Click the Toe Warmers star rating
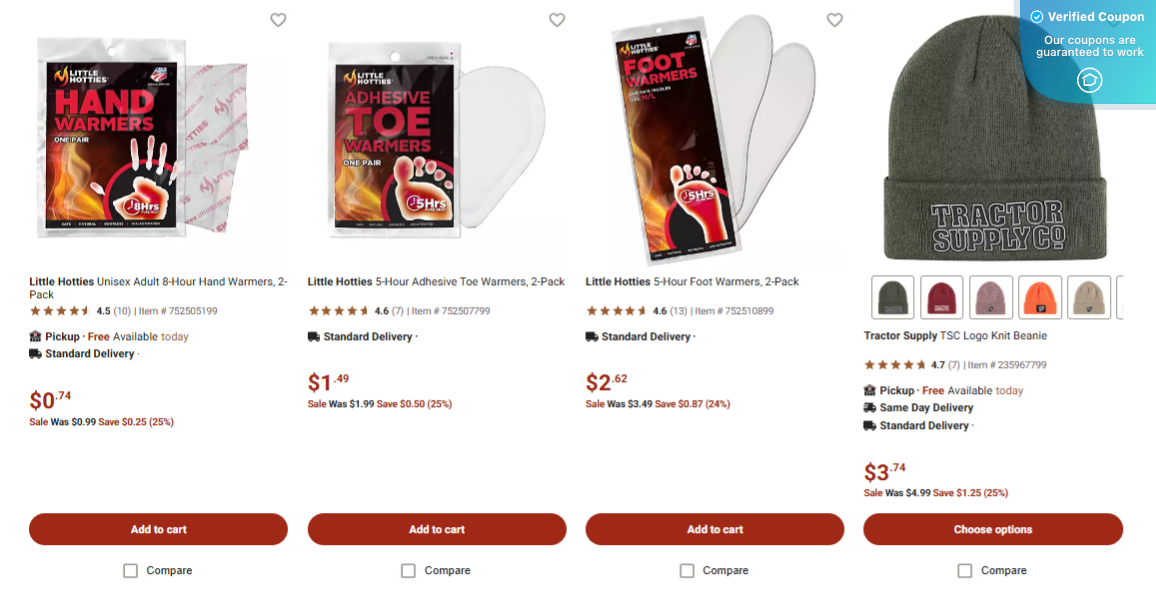 [x=338, y=311]
